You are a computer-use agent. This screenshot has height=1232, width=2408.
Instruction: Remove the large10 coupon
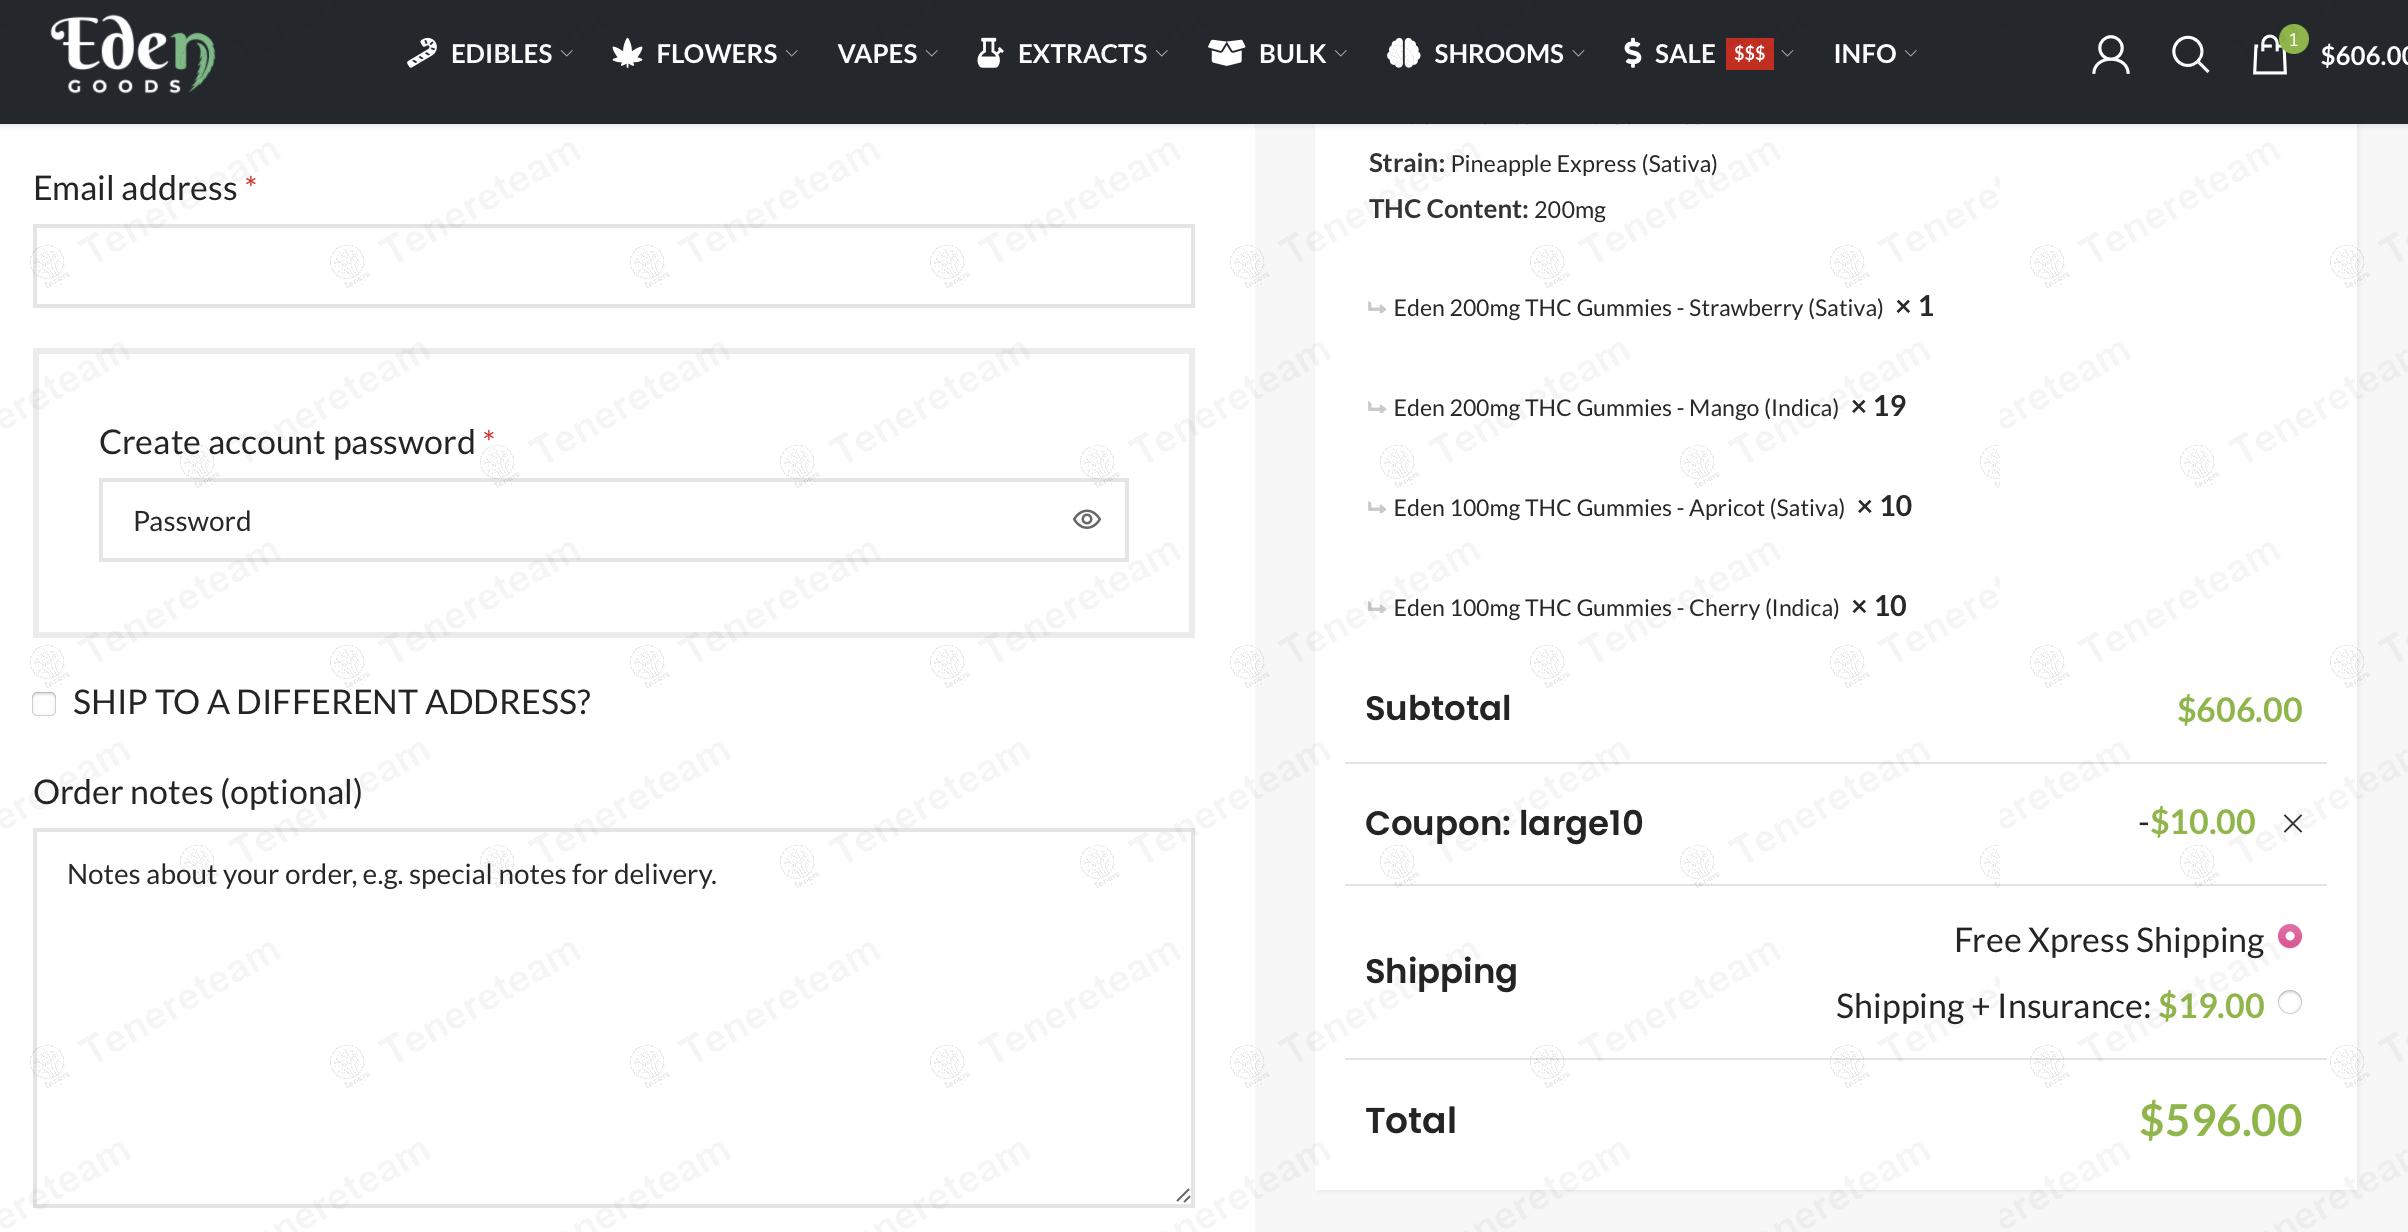[2293, 823]
